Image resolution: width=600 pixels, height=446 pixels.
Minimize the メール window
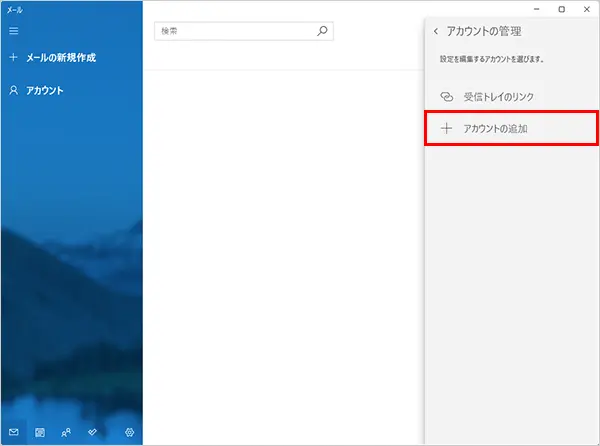[537, 9]
